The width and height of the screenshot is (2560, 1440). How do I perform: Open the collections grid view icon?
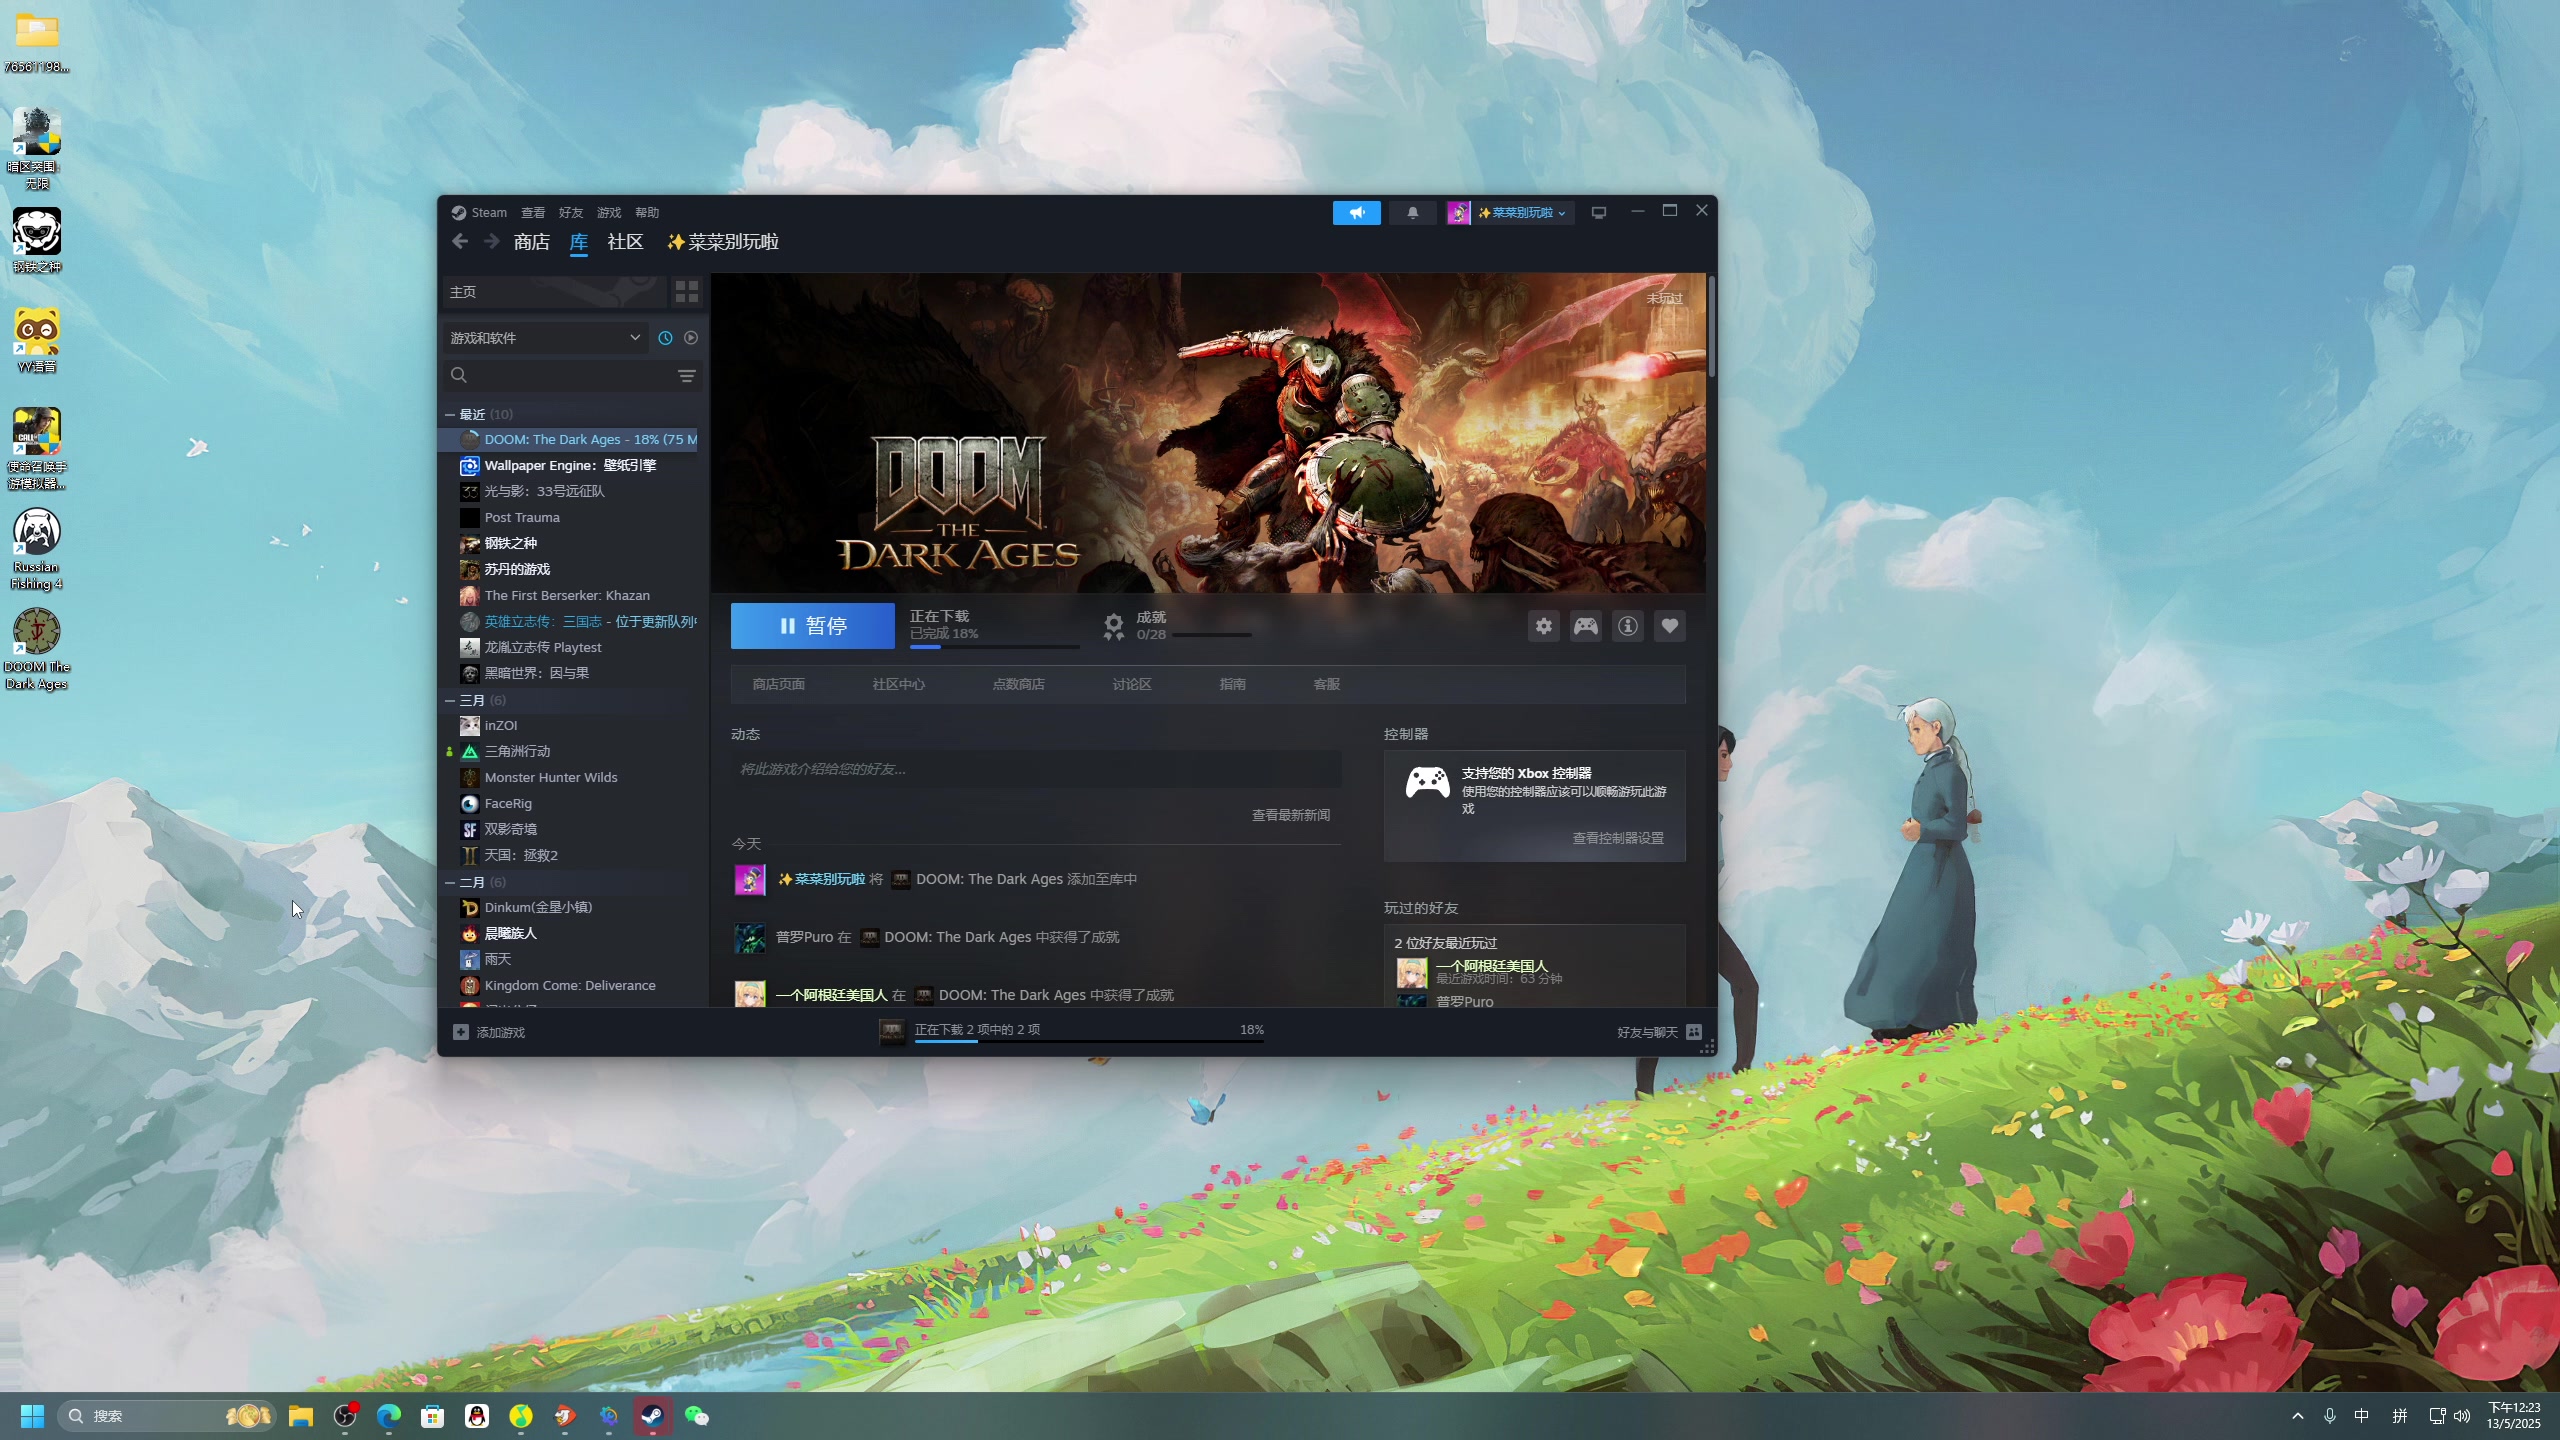point(687,291)
